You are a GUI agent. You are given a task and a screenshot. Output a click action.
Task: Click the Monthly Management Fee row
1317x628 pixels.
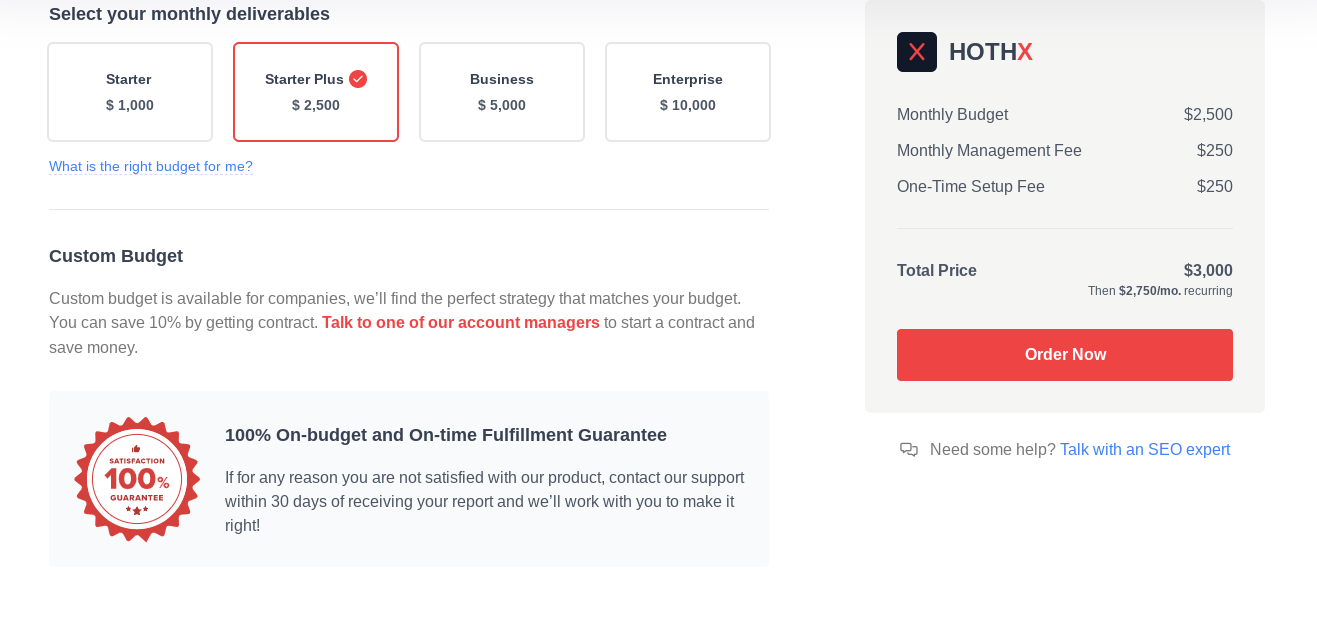pyautogui.click(x=1065, y=151)
